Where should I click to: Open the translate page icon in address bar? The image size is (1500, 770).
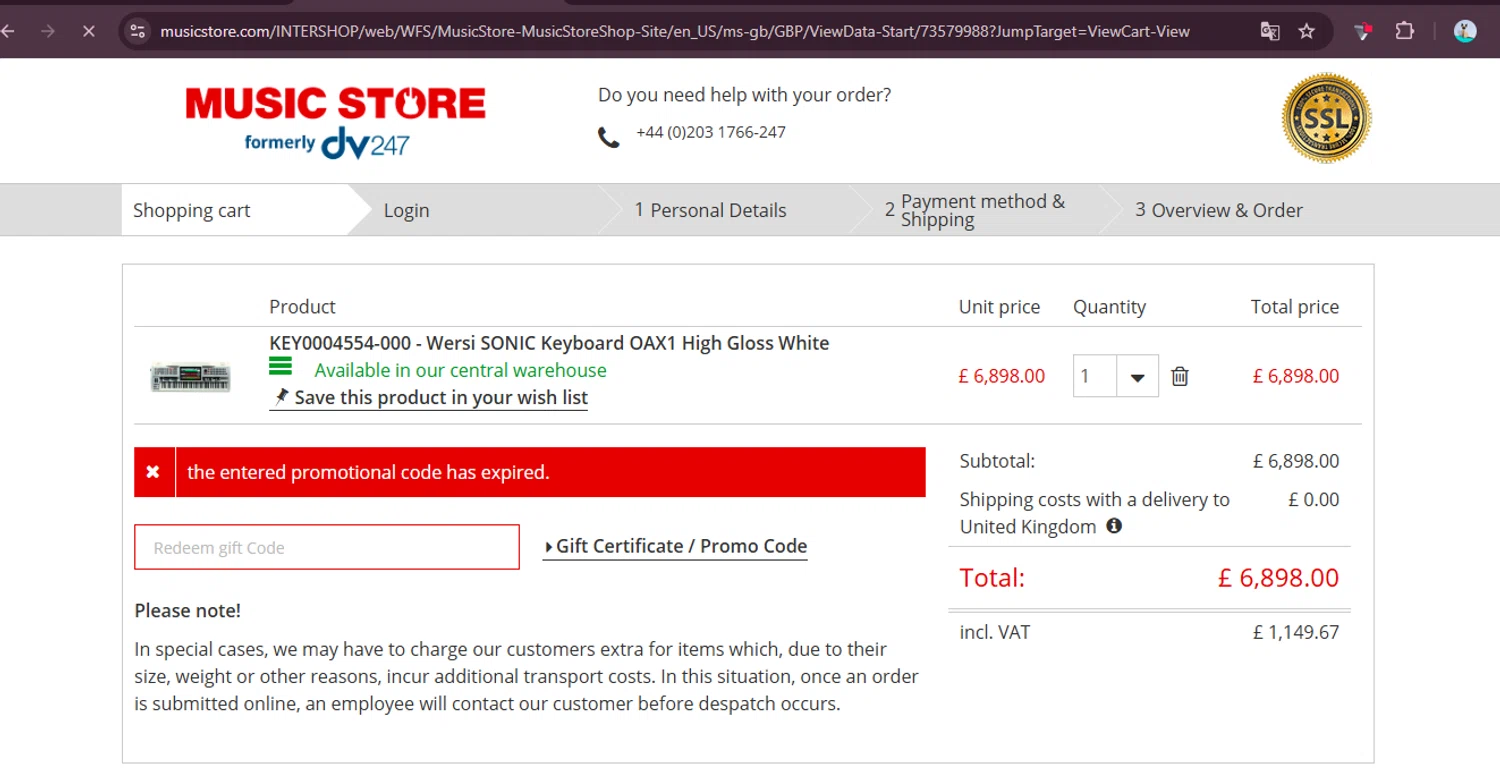point(1270,31)
